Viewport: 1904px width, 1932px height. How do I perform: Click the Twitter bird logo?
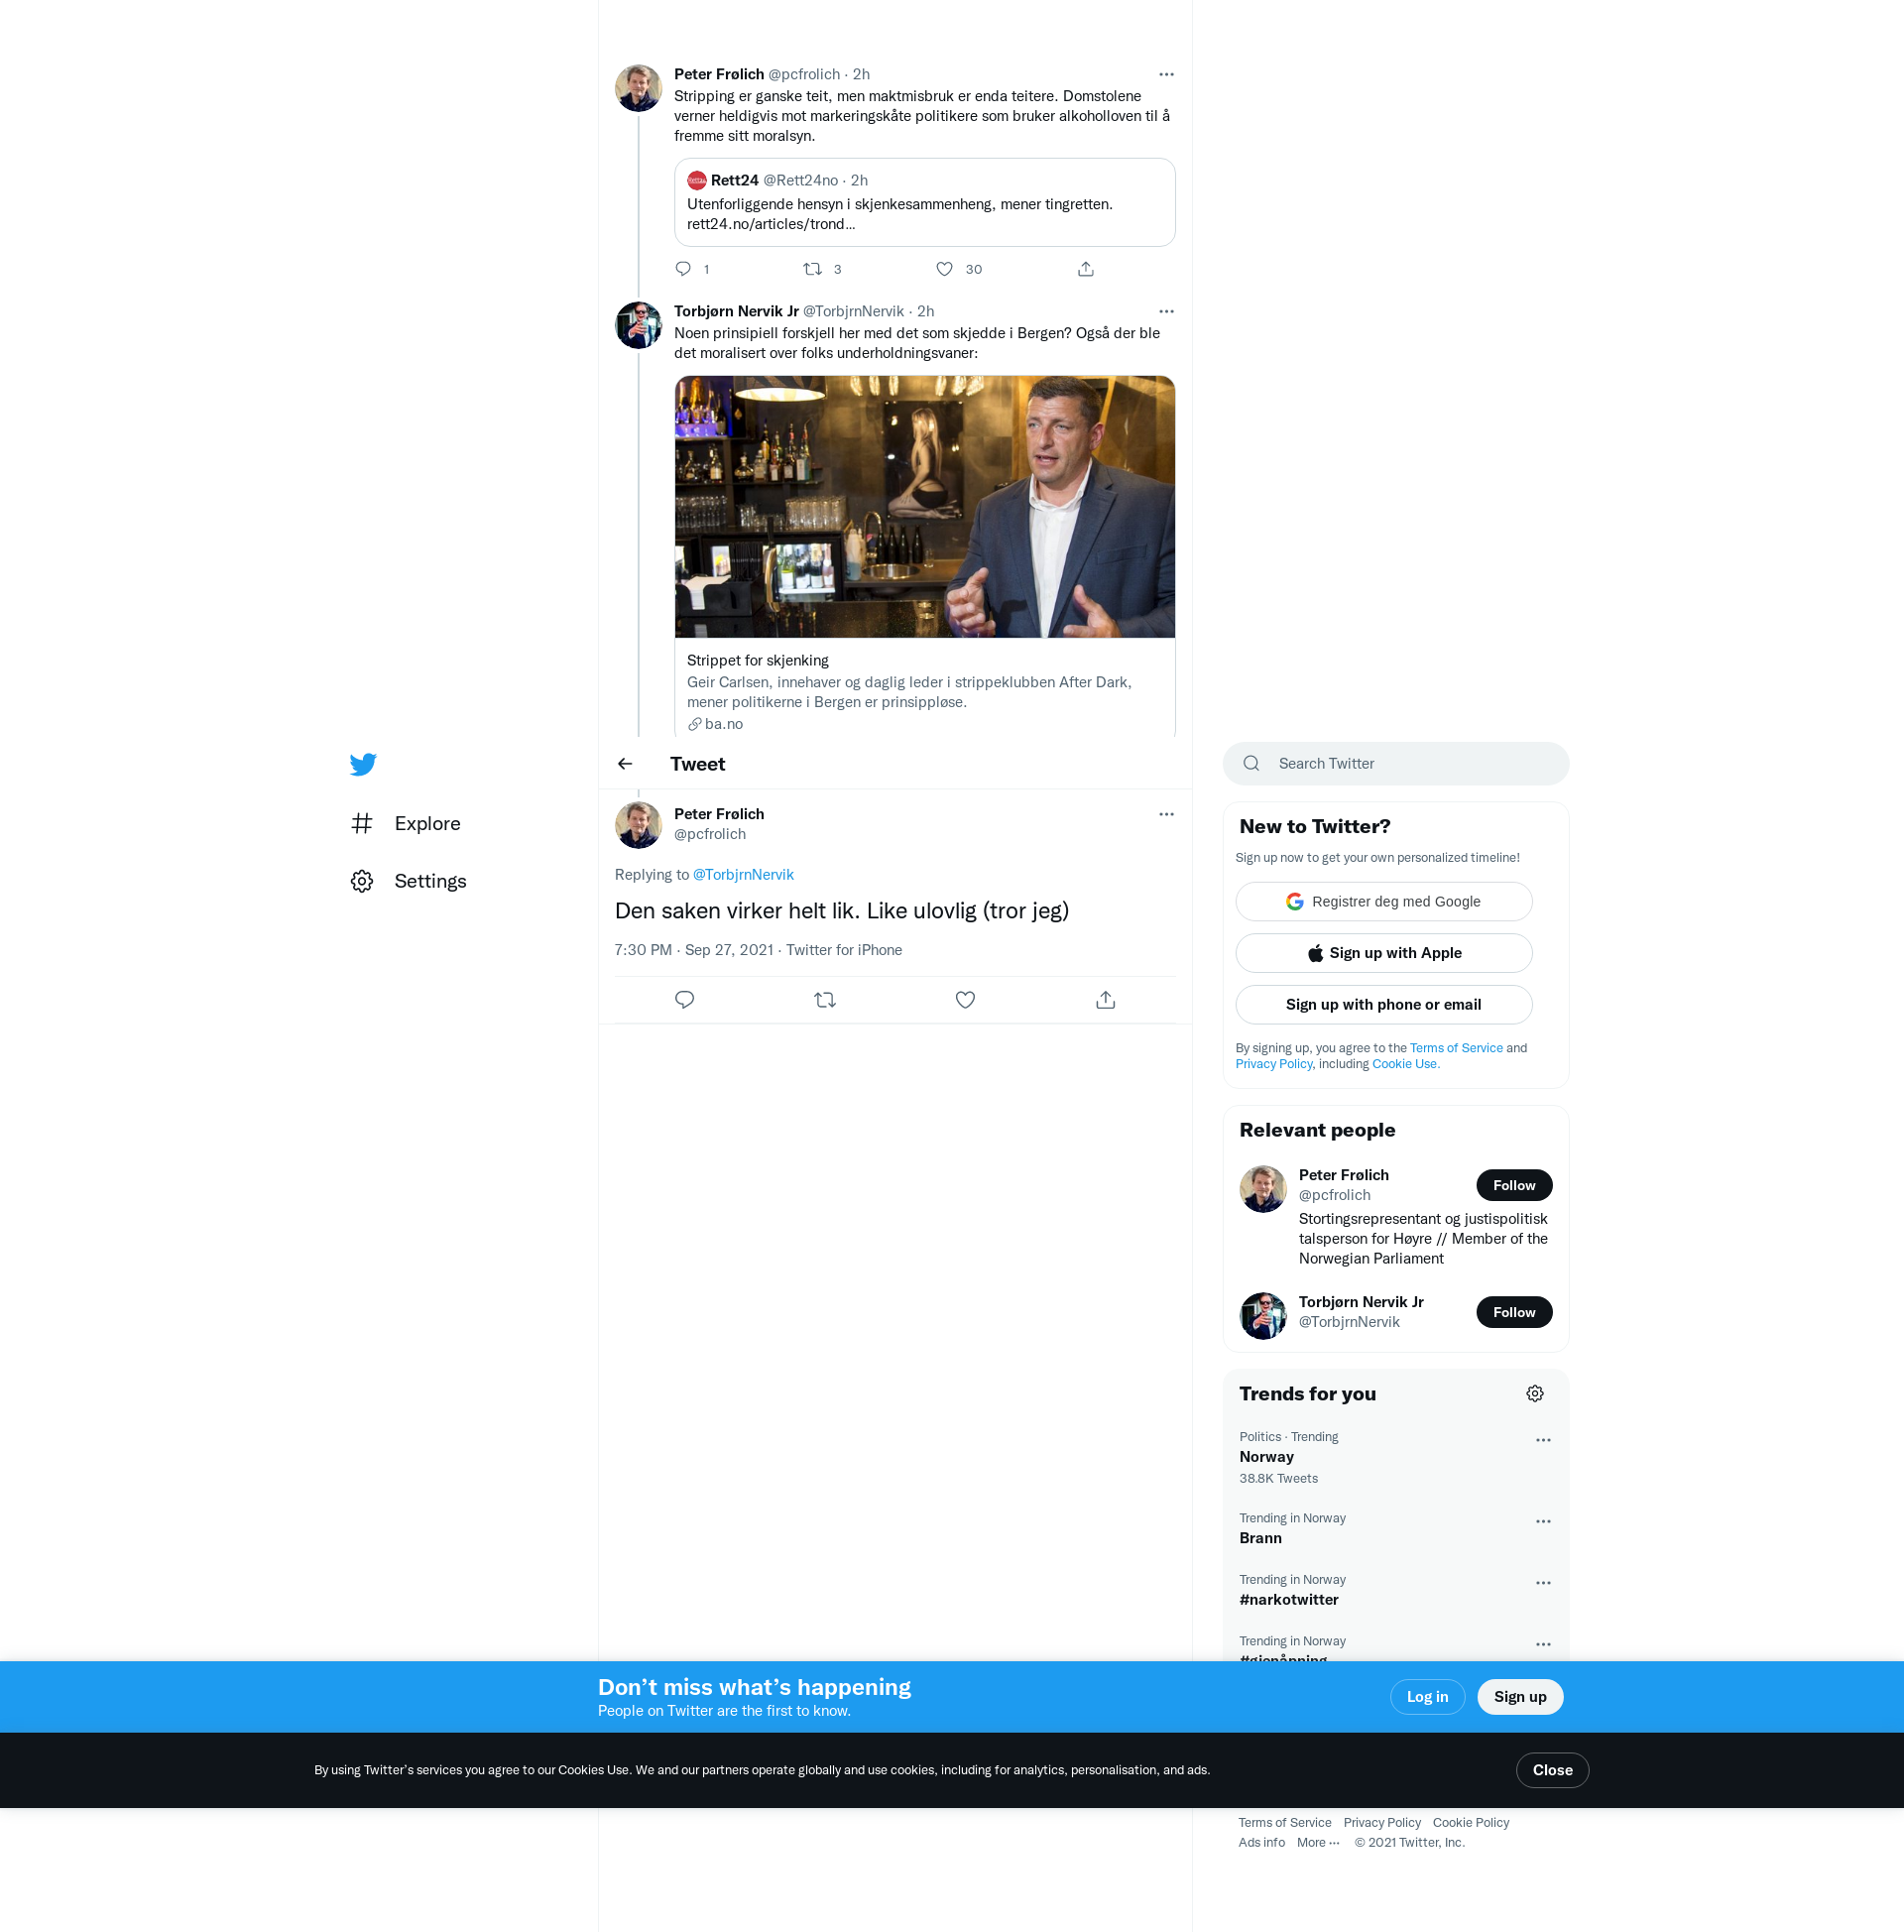point(363,764)
